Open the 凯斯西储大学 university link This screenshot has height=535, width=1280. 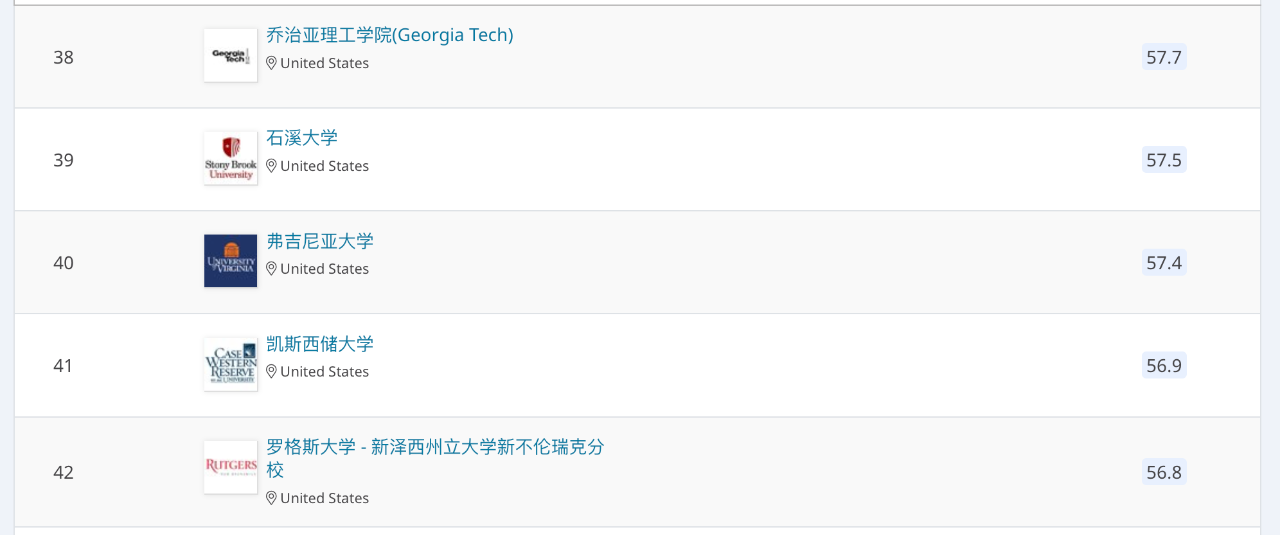(x=320, y=344)
